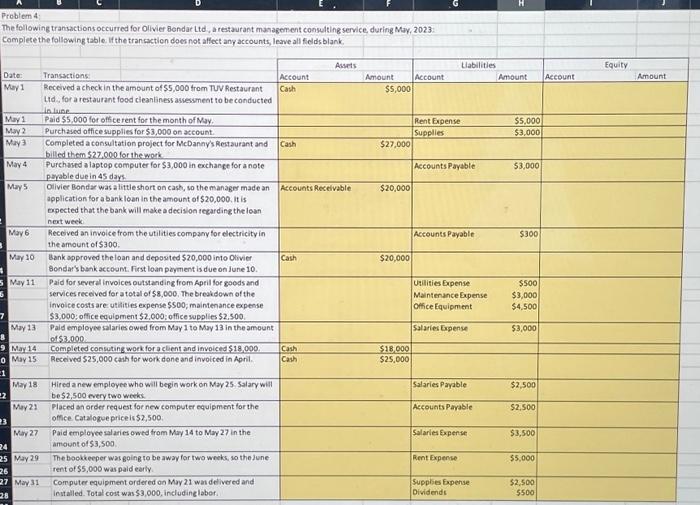Select 'Salaries Expense' in the May 13 row

click(x=440, y=328)
